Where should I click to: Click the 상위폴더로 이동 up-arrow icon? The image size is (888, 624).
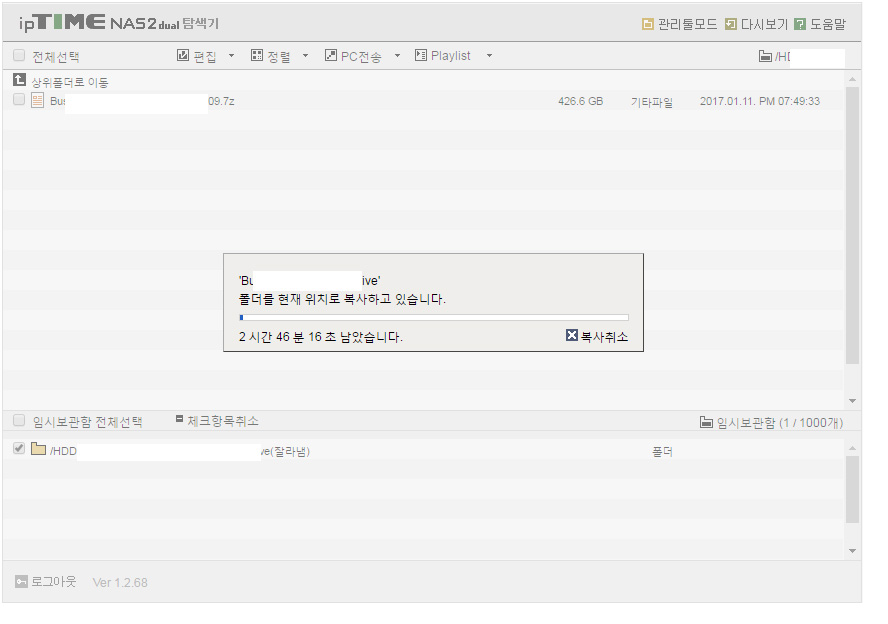(x=19, y=80)
